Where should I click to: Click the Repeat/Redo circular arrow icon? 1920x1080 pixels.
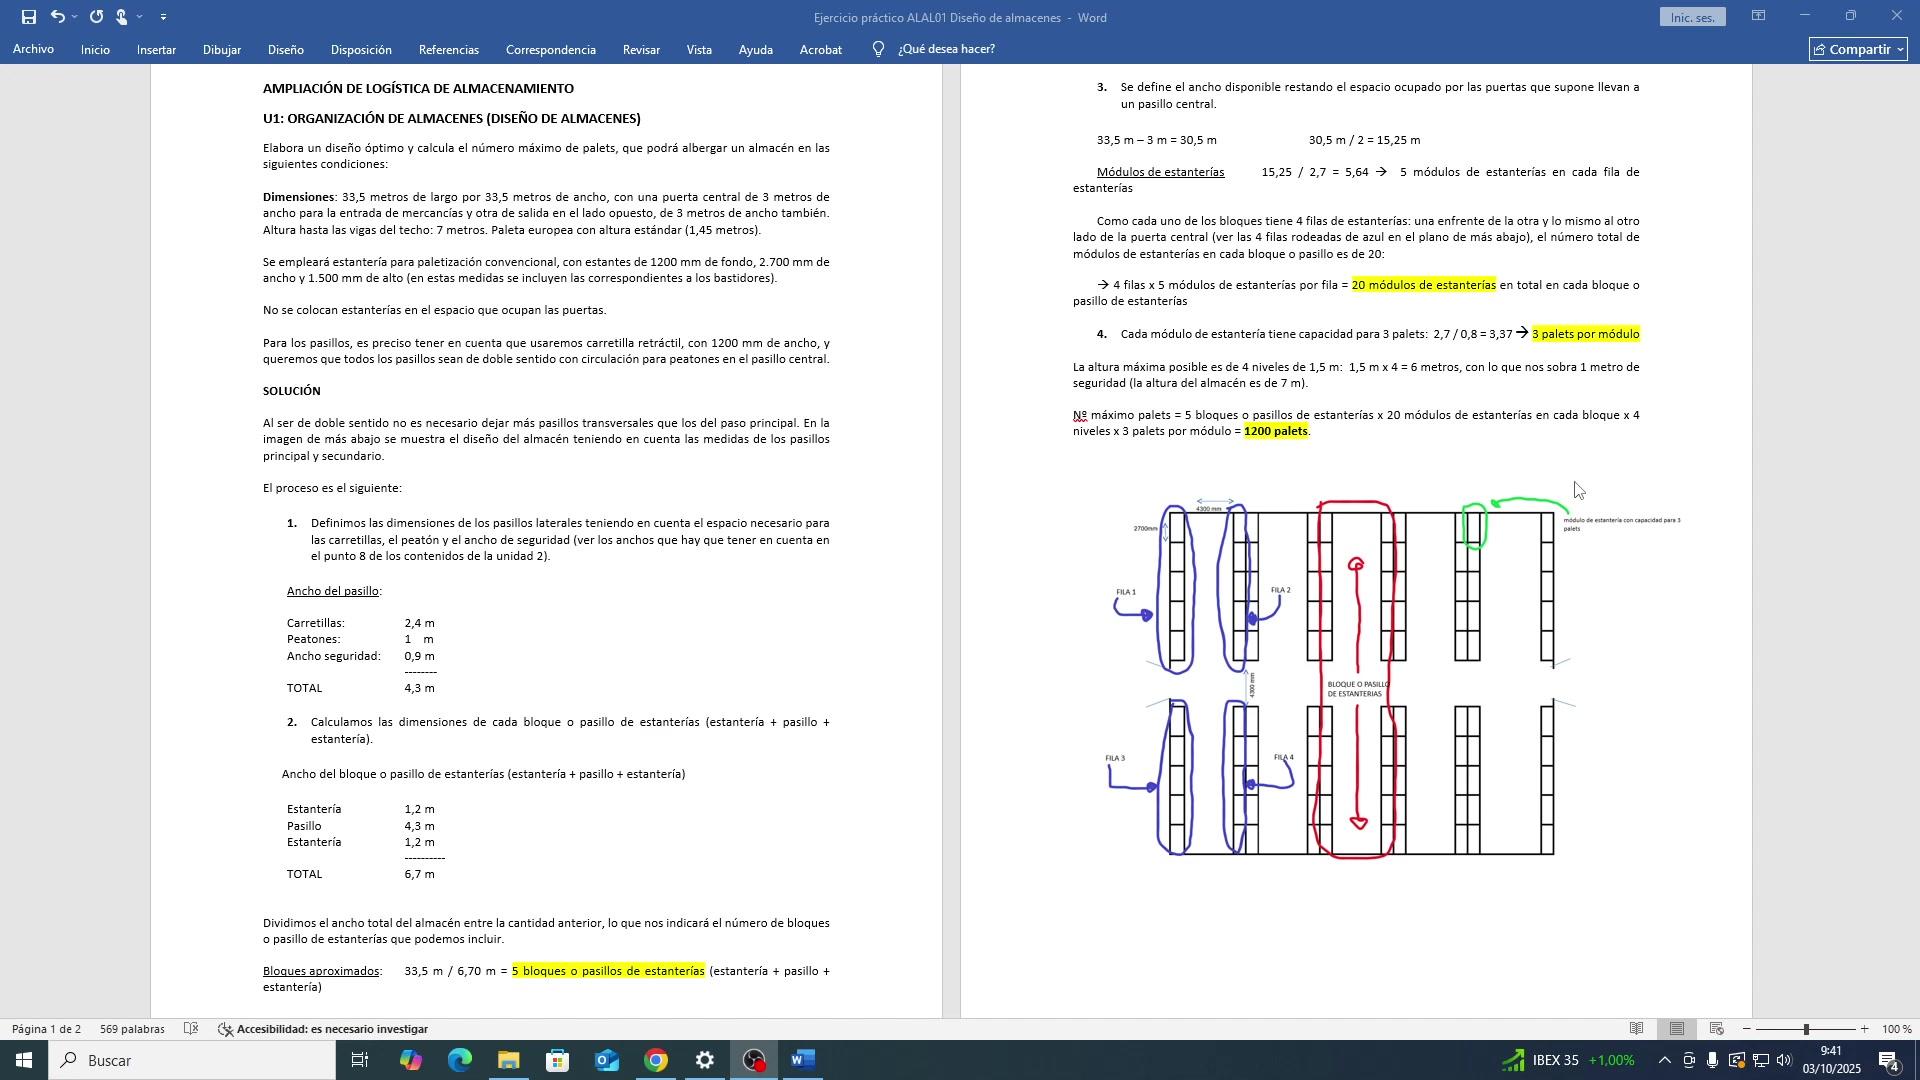96,17
